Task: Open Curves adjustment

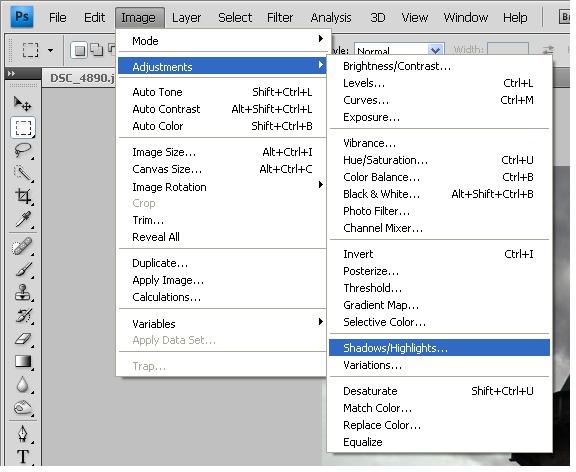Action: pos(439,100)
